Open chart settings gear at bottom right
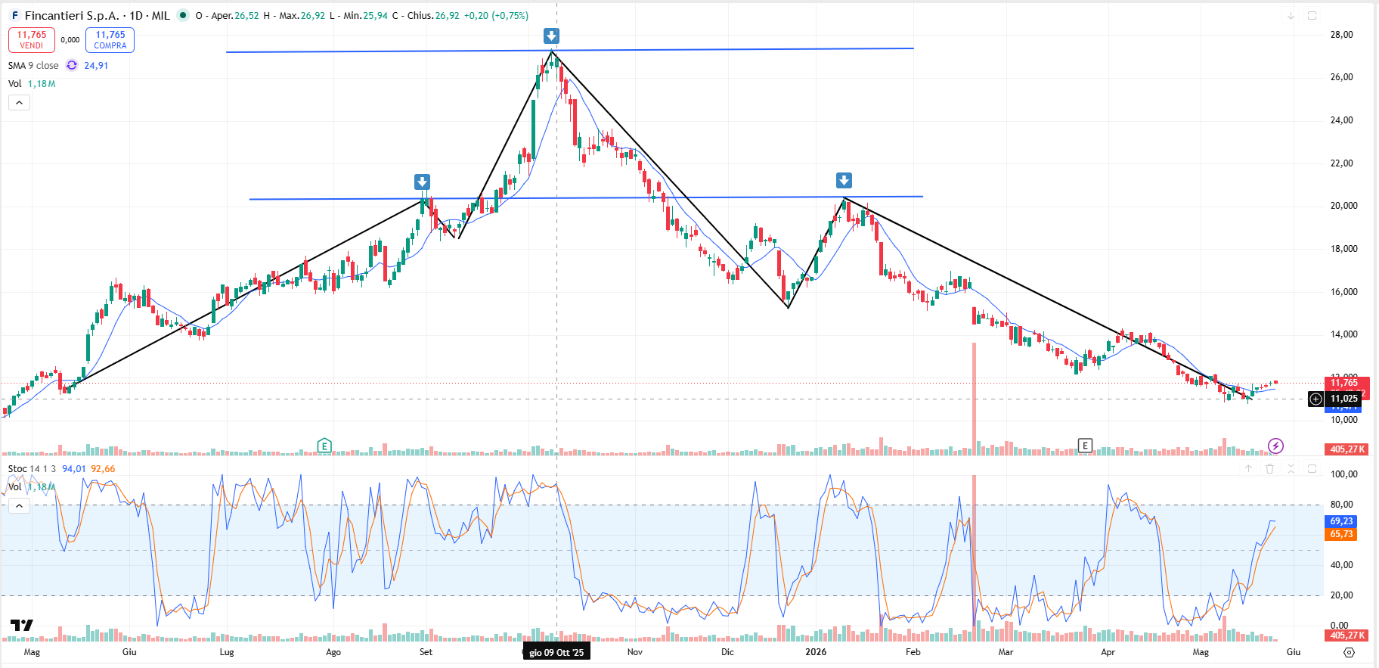This screenshot has width=1379, height=668. coord(1349,652)
